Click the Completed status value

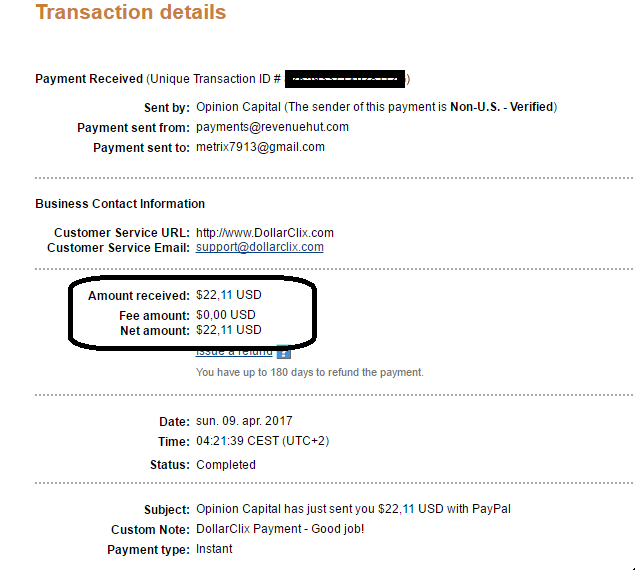click(x=226, y=465)
